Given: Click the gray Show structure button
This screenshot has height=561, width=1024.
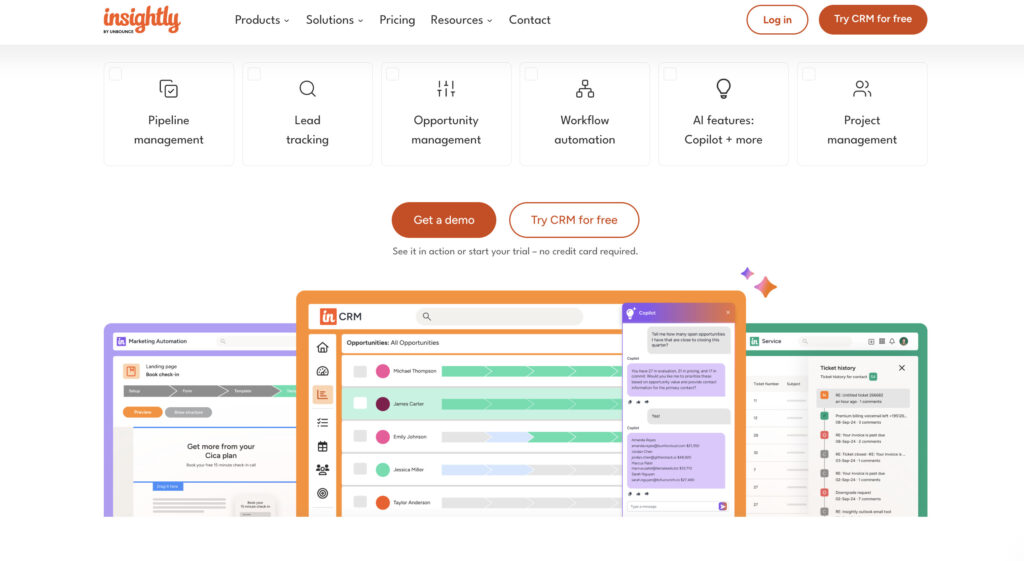Looking at the screenshot, I should (188, 412).
